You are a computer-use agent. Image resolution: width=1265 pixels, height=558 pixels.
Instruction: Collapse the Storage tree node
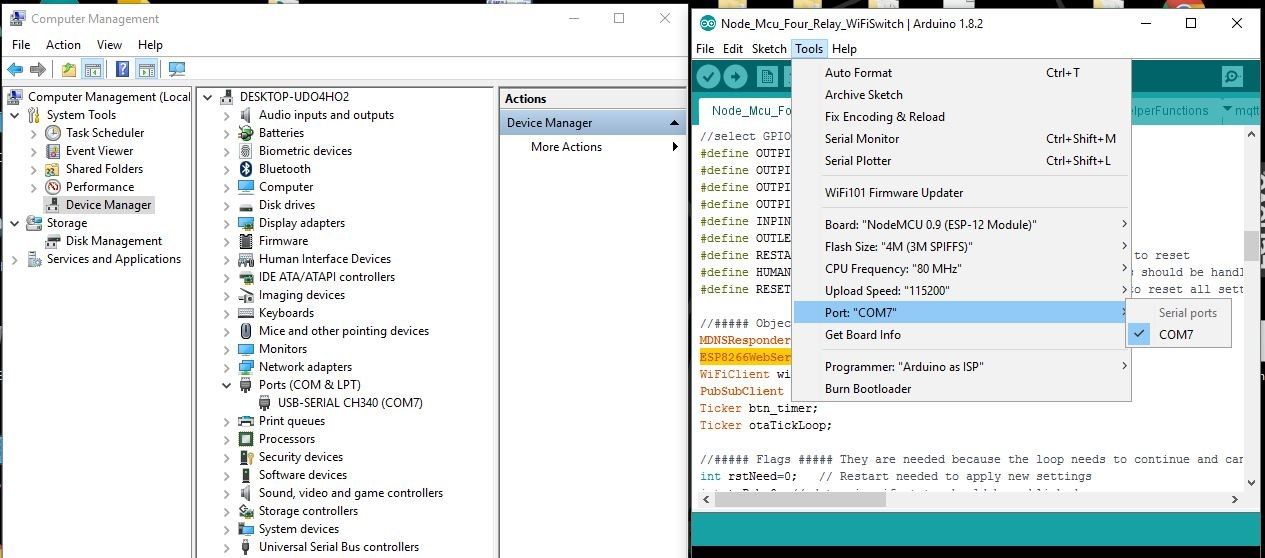(x=15, y=223)
